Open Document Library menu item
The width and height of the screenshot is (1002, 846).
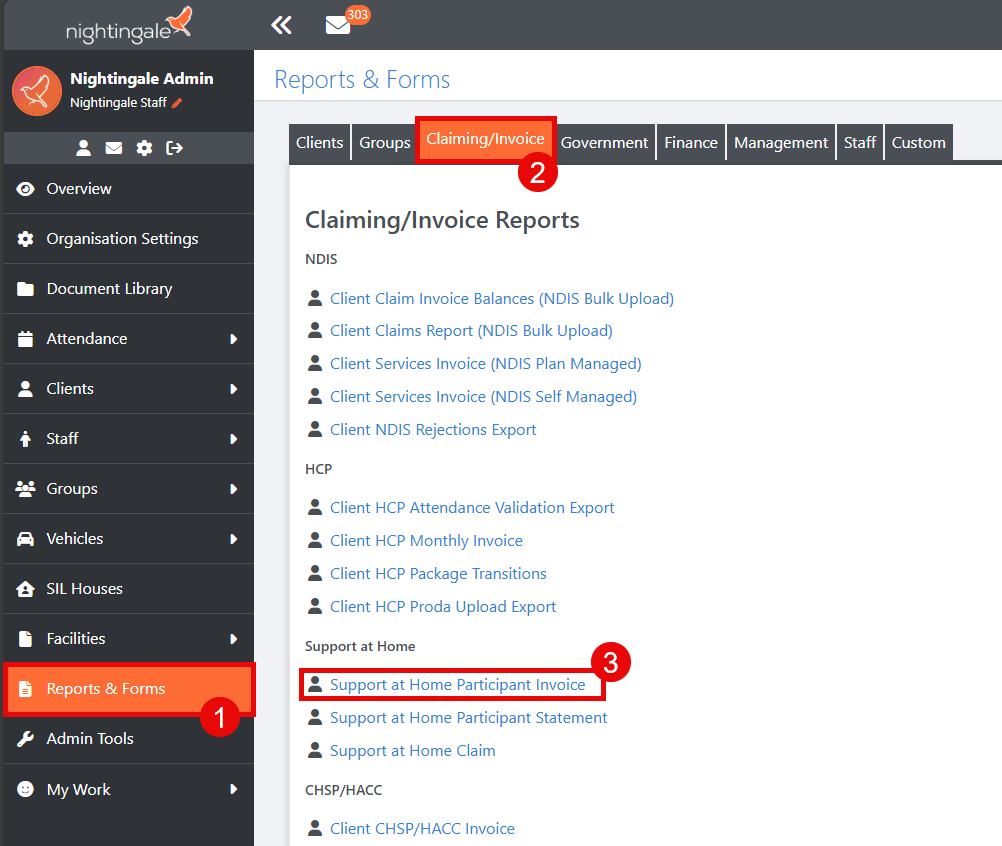129,289
